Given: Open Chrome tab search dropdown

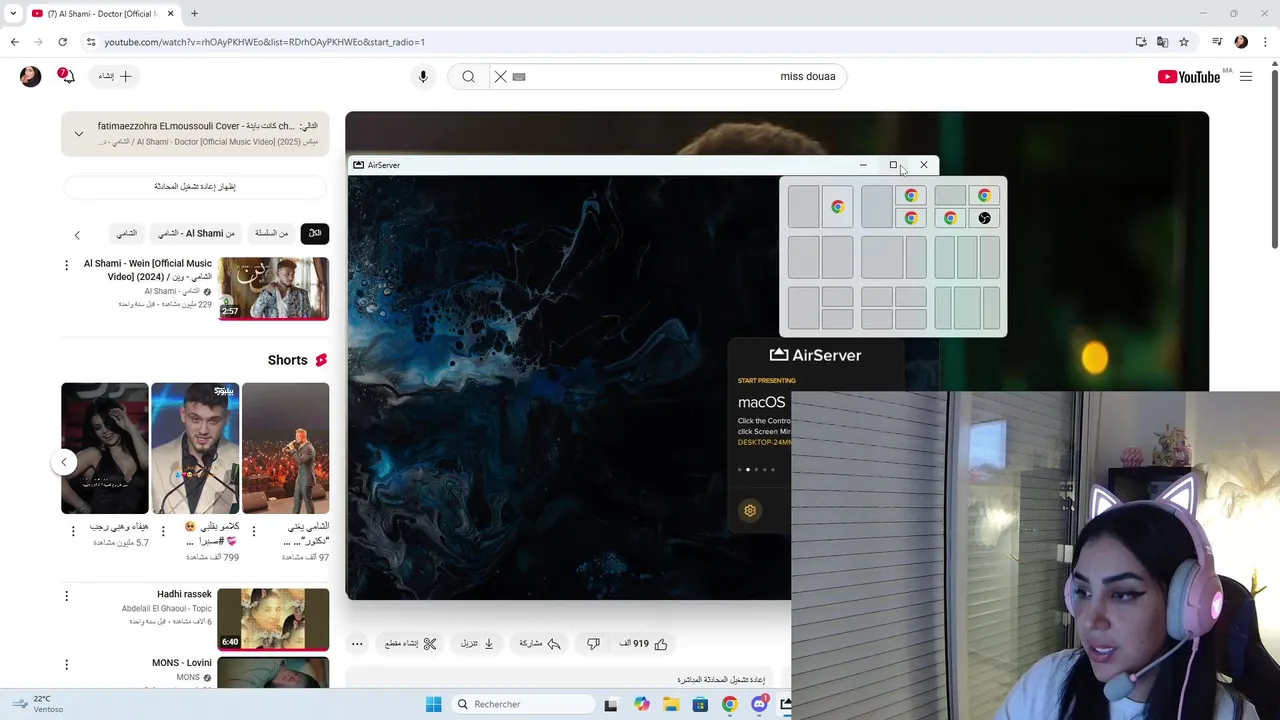Looking at the screenshot, I should pos(13,13).
